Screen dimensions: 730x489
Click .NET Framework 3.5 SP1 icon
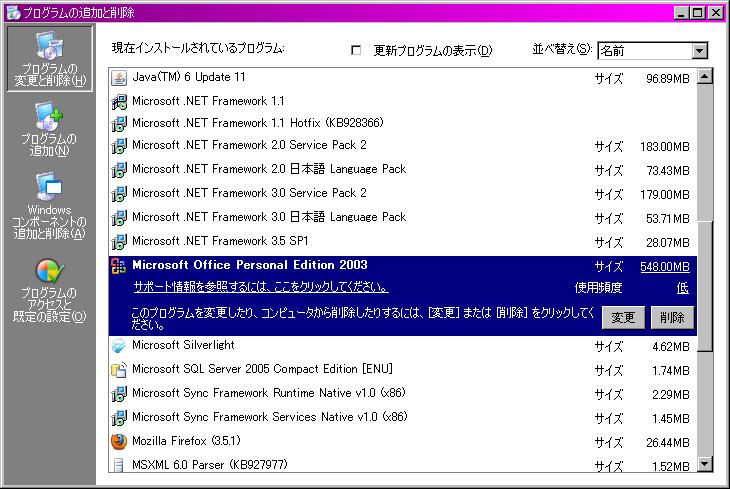[x=119, y=242]
